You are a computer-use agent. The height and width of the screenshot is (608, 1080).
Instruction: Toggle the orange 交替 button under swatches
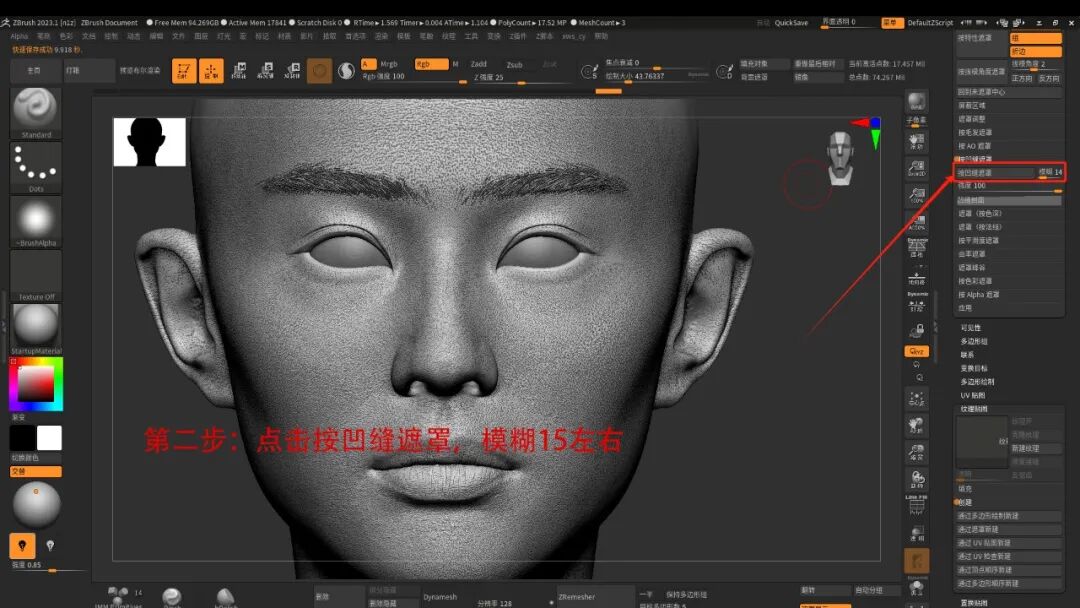(x=36, y=472)
